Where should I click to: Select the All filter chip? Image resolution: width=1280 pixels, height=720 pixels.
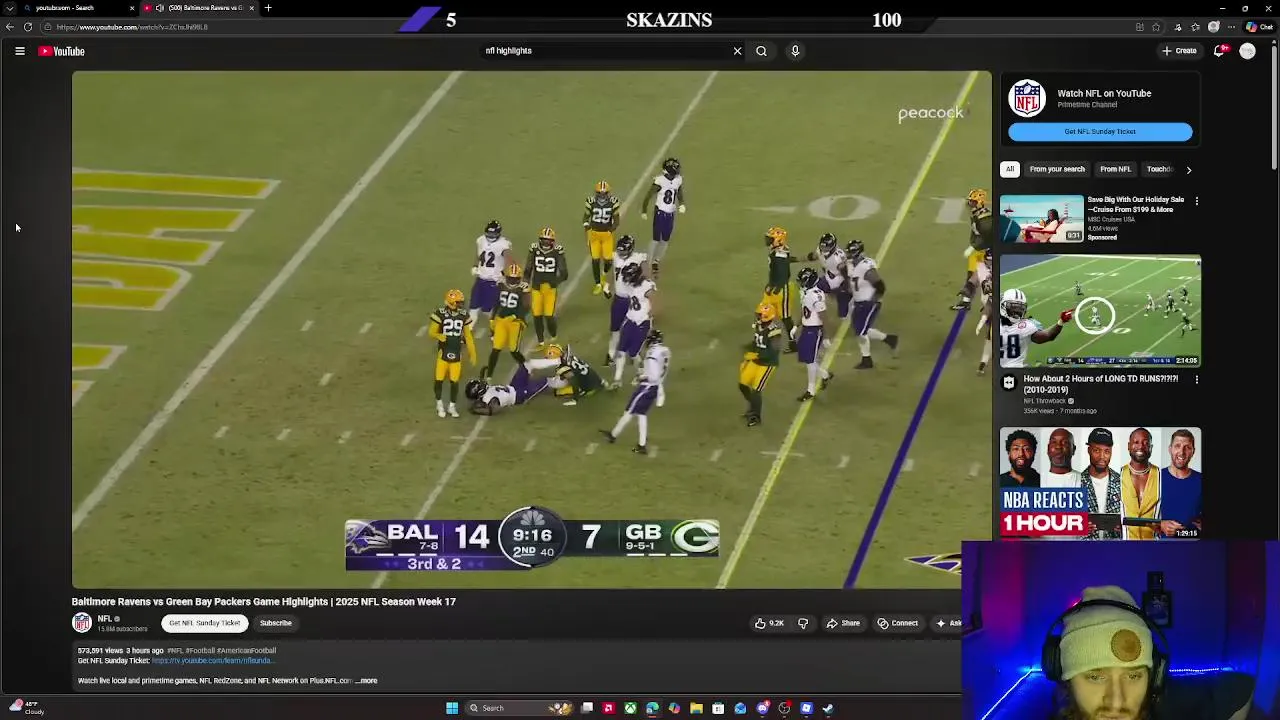[x=1010, y=170]
